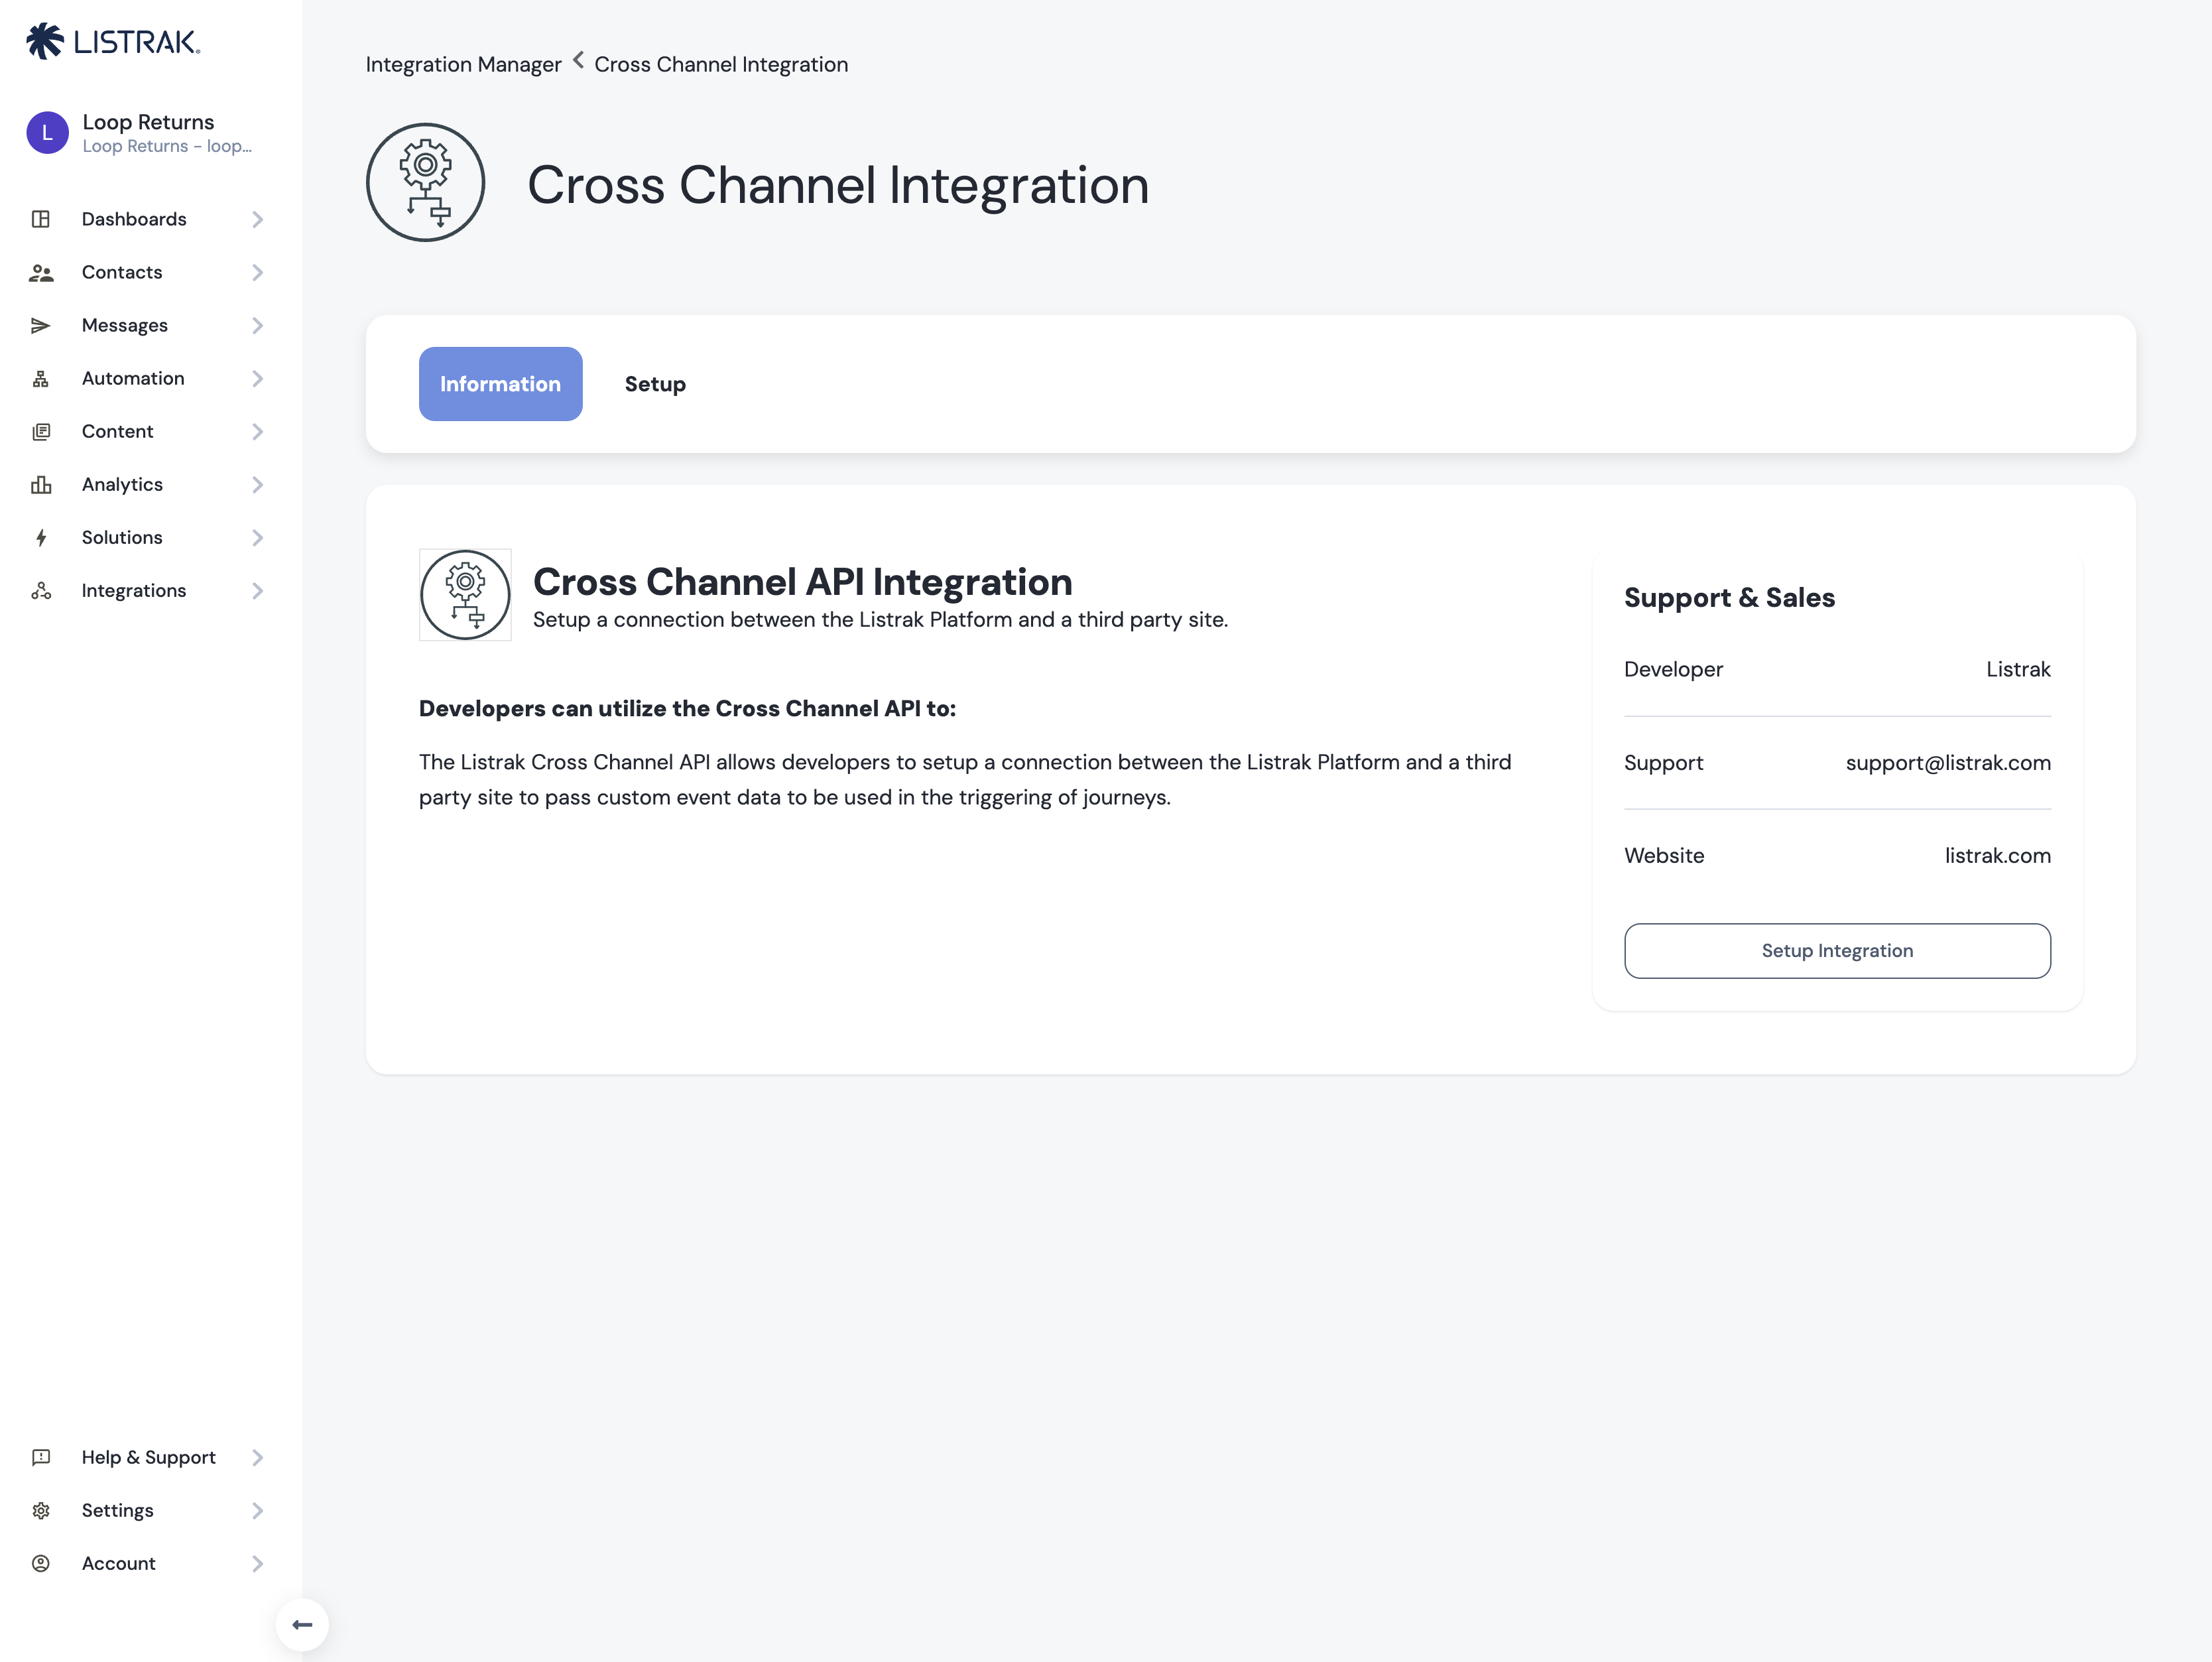Click the Listrak logo

pos(113,41)
